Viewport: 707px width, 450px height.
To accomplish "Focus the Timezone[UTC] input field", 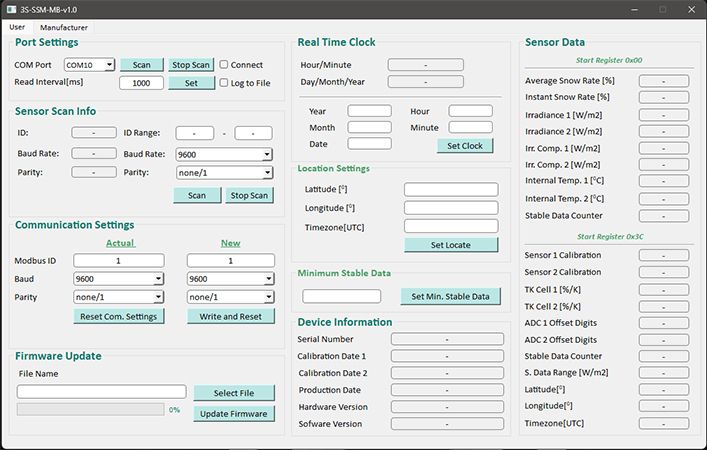I will pyautogui.click(x=451, y=226).
